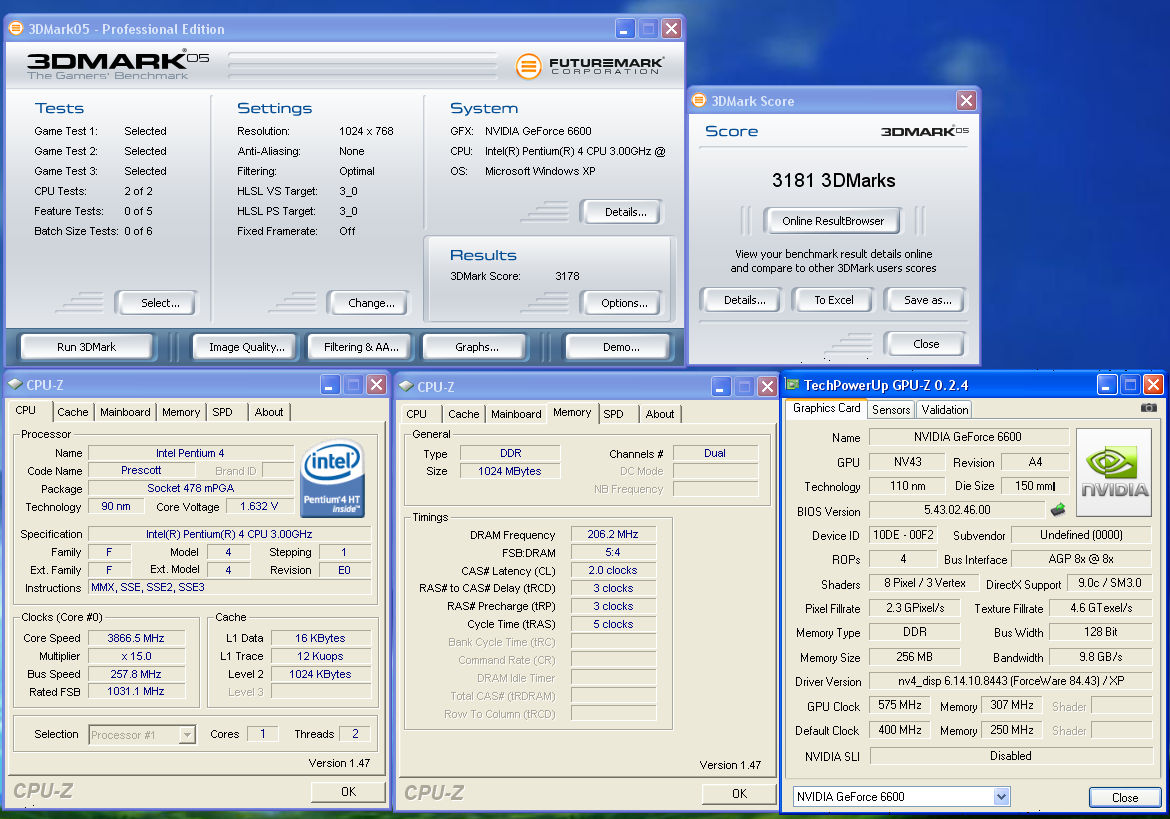
Task: Click left CPU-Z window title icon
Action: pos(15,385)
